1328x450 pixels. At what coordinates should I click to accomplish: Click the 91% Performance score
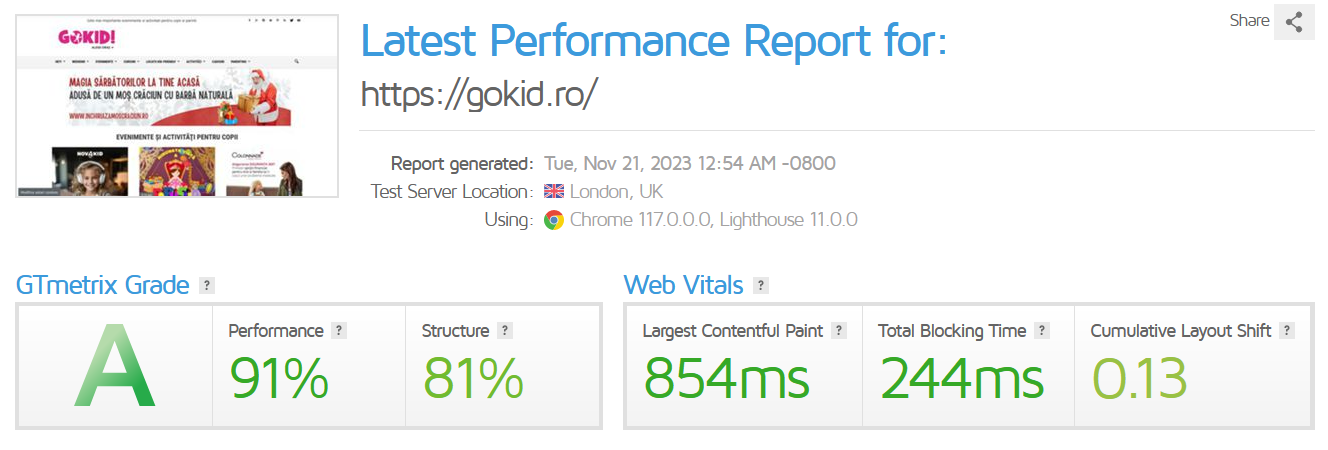click(x=279, y=378)
